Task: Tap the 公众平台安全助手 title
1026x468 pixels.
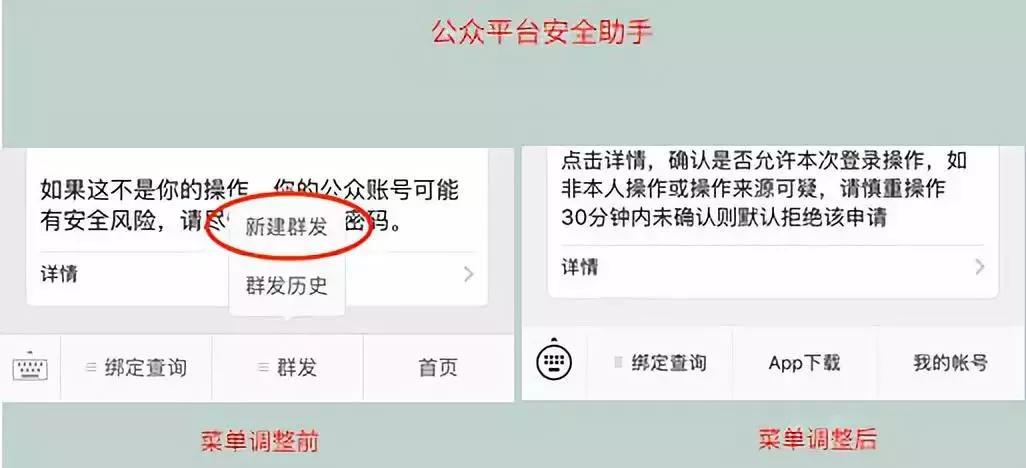Action: [542, 32]
